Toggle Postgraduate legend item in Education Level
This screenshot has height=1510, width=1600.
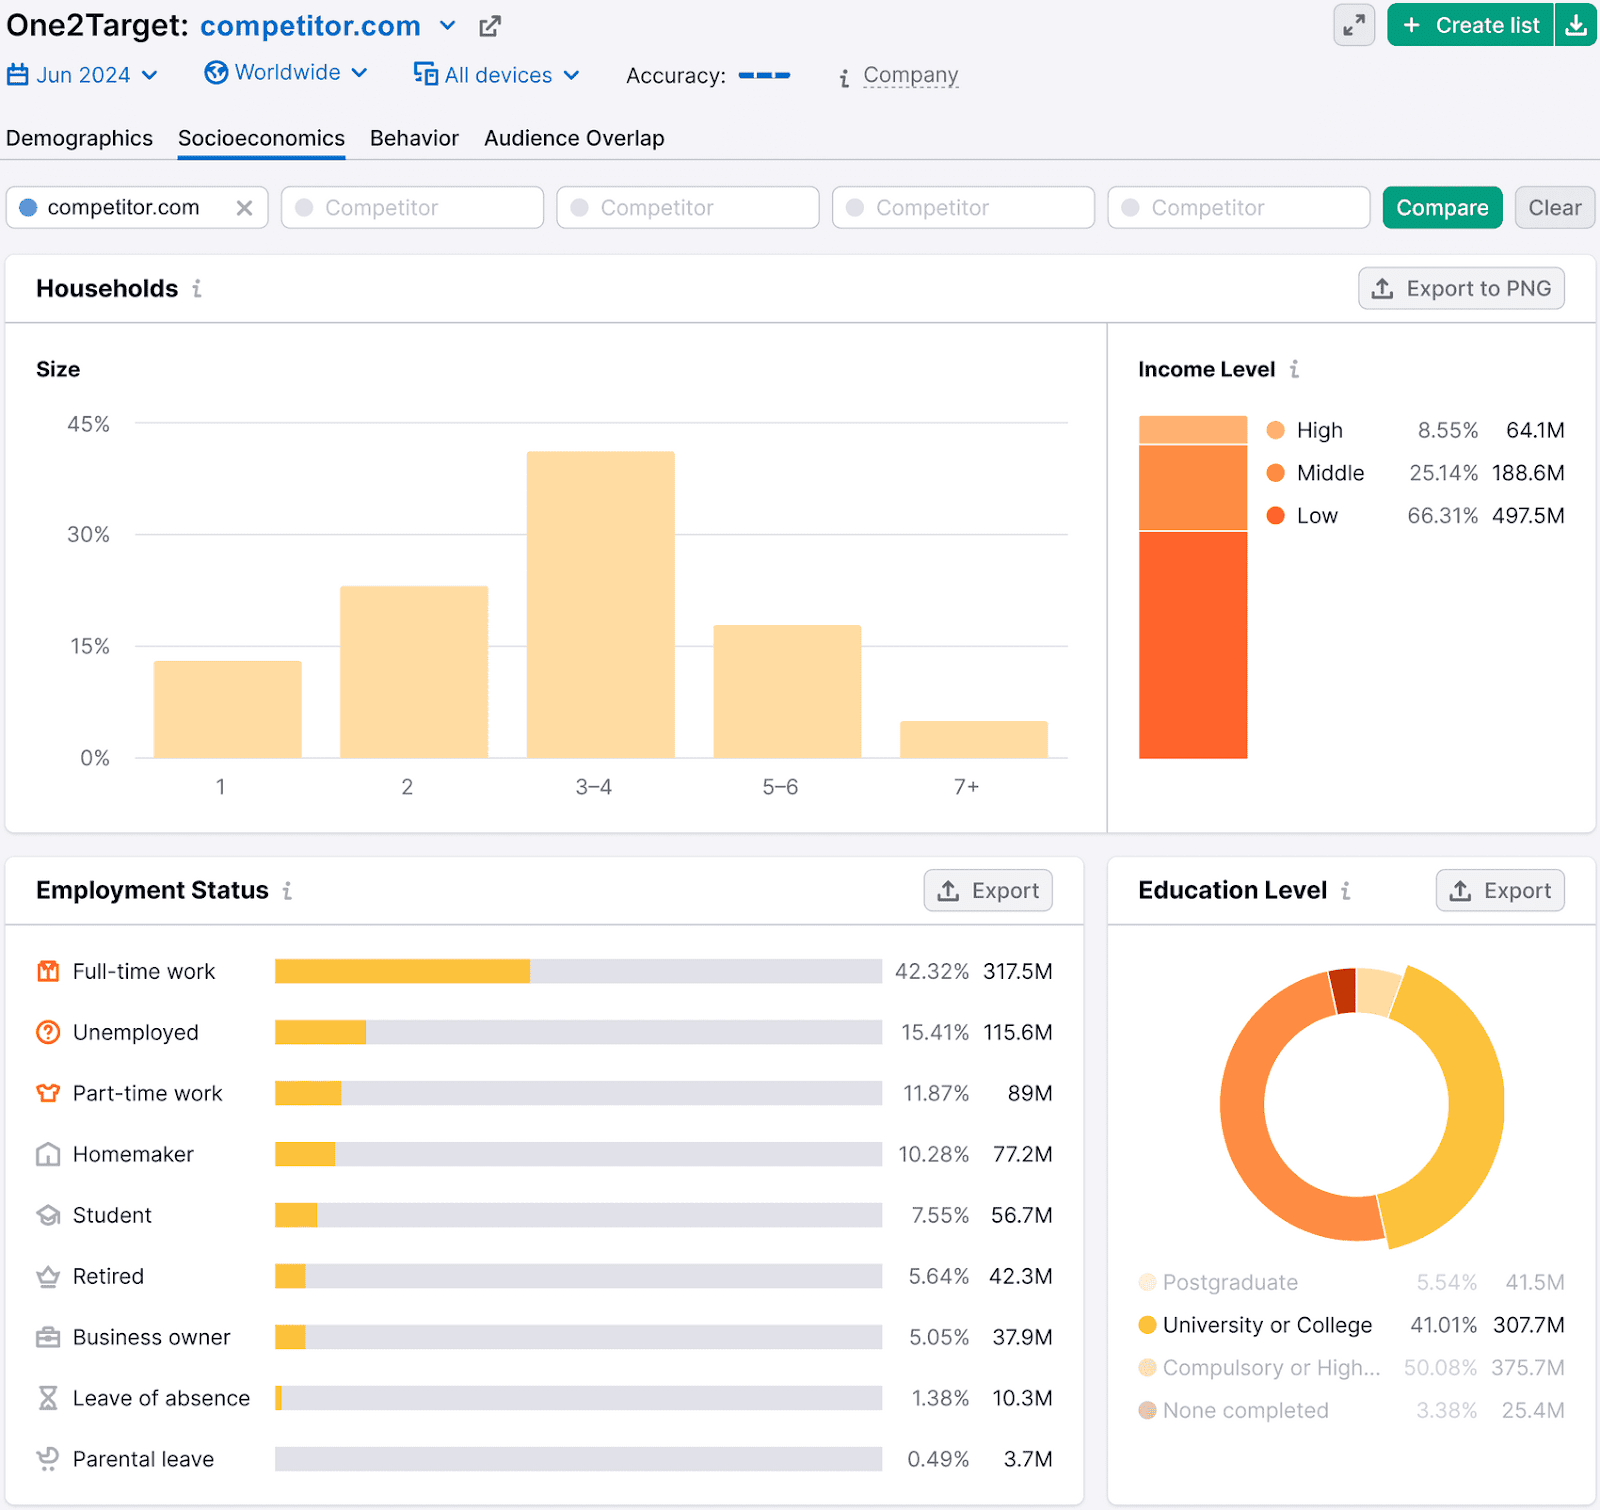point(1229,1282)
